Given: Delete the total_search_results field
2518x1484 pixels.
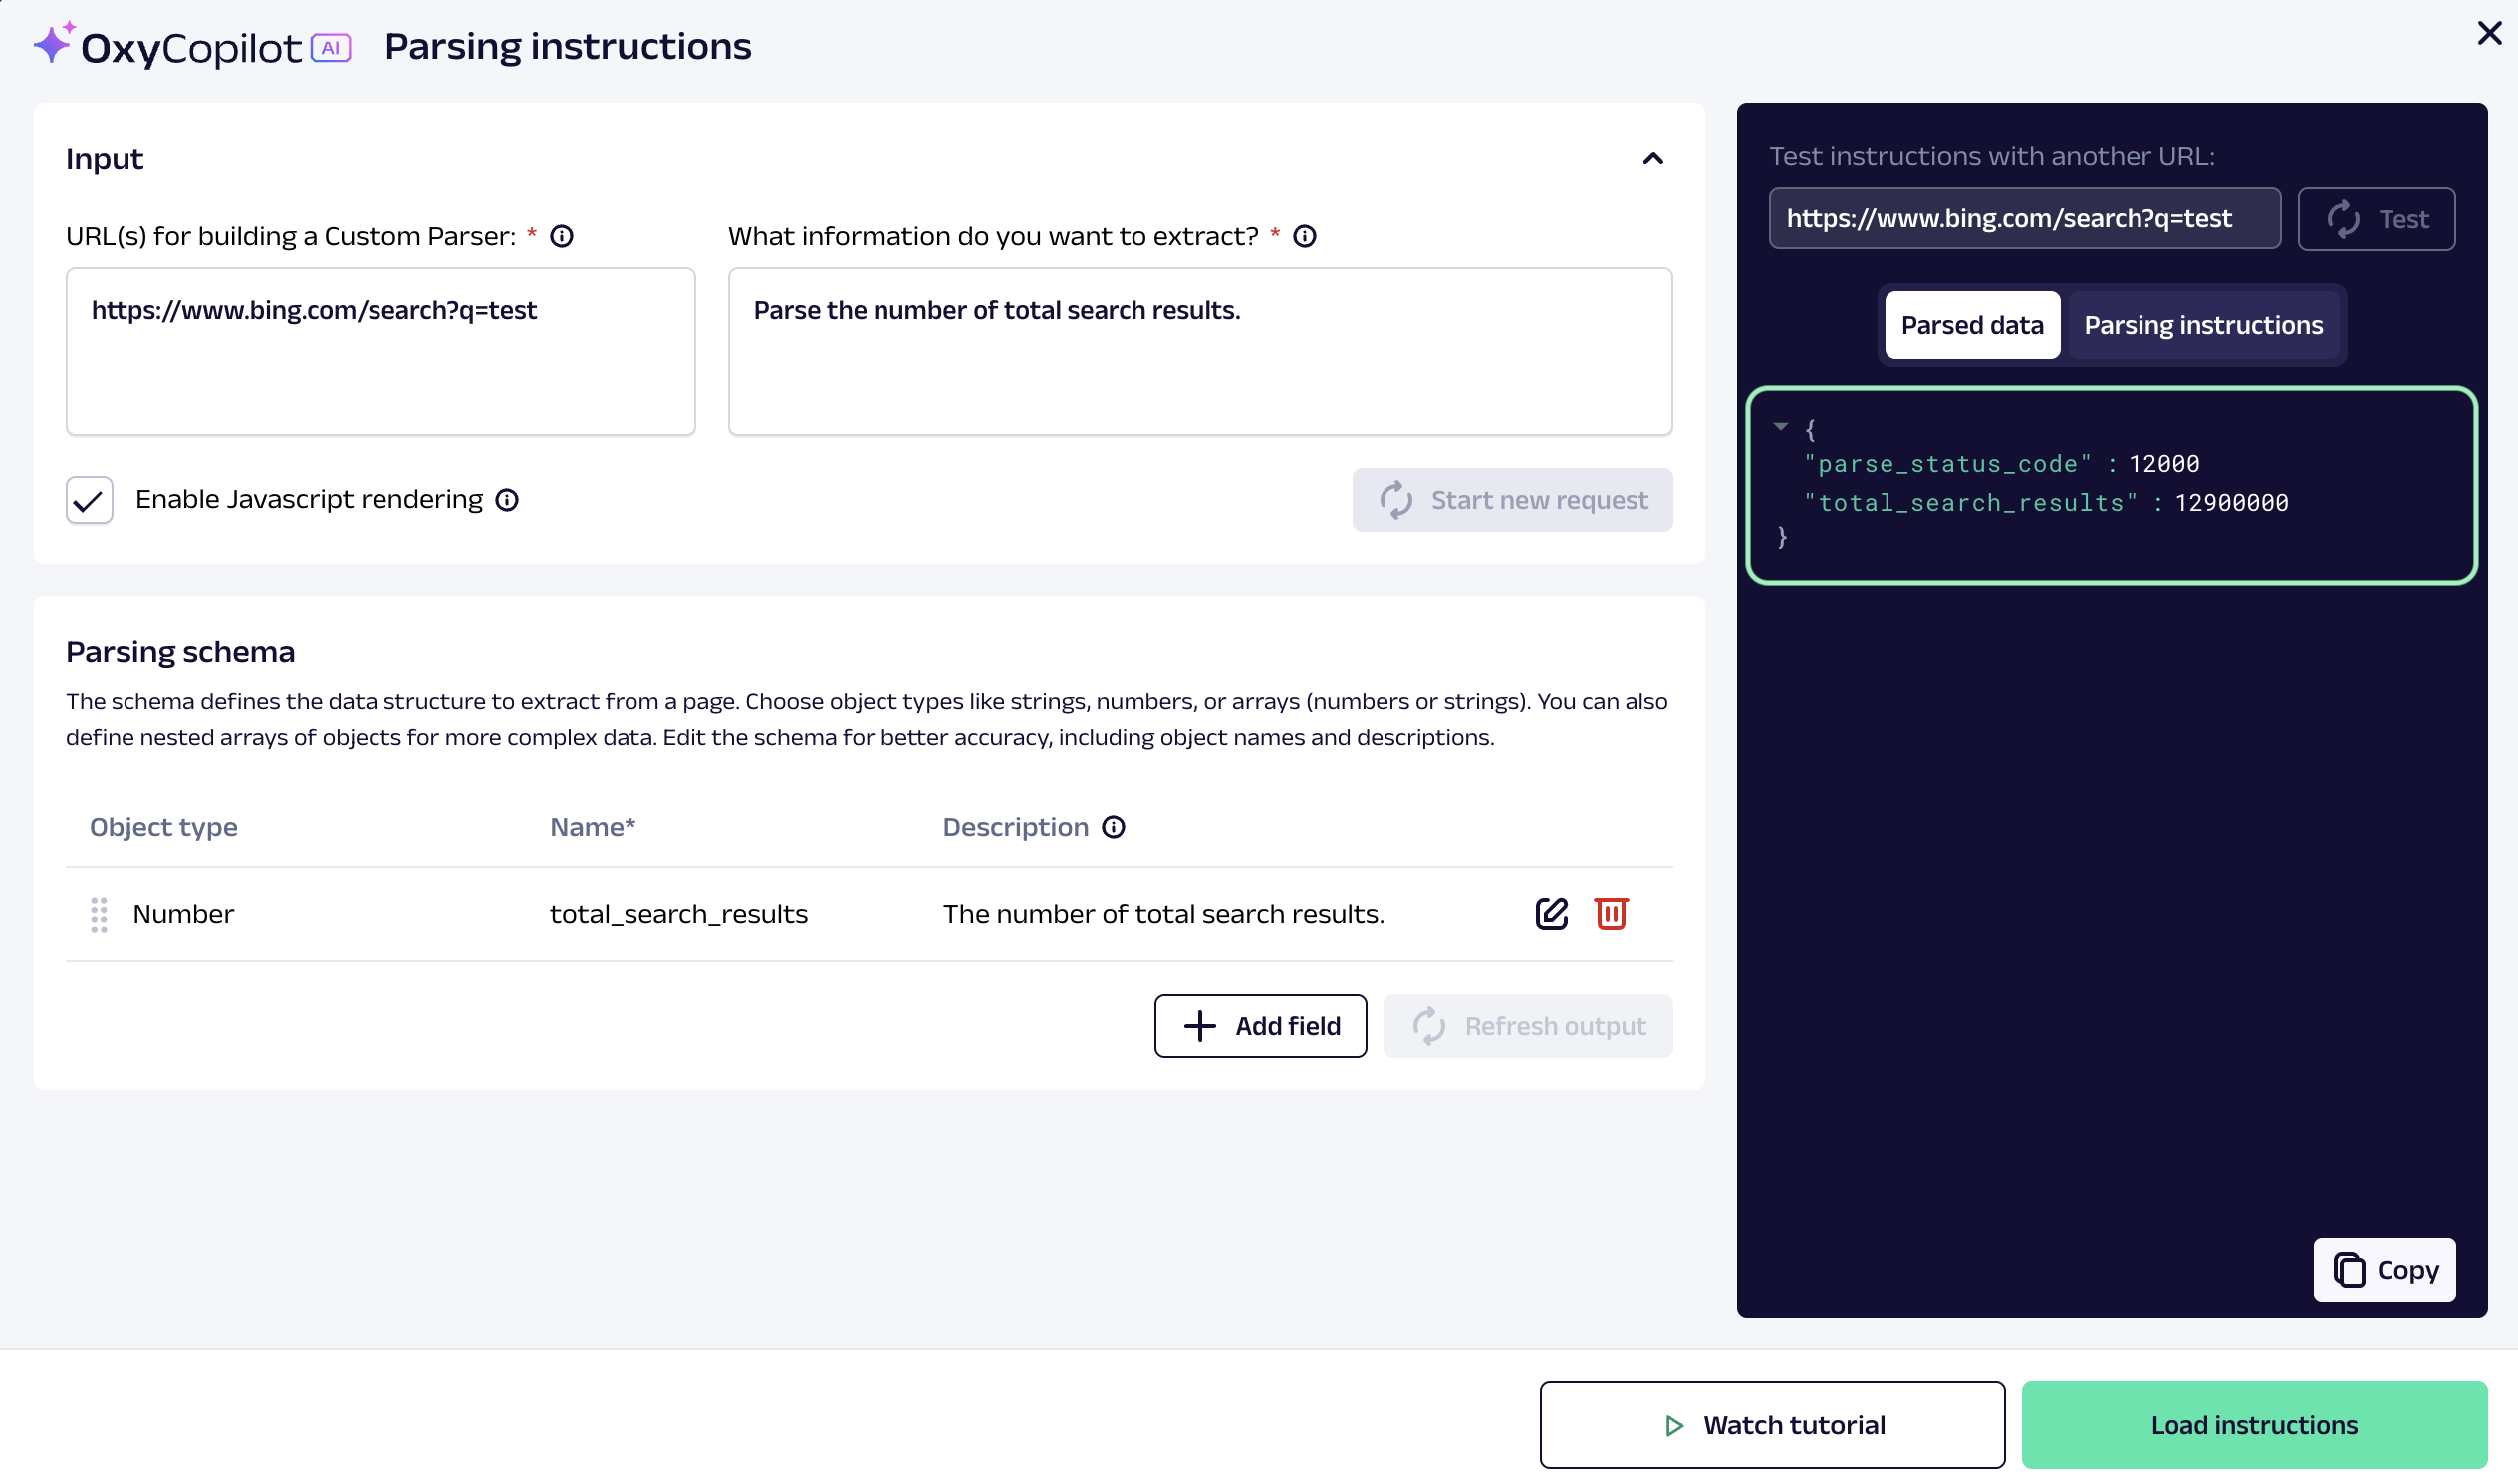Looking at the screenshot, I should (x=1610, y=914).
